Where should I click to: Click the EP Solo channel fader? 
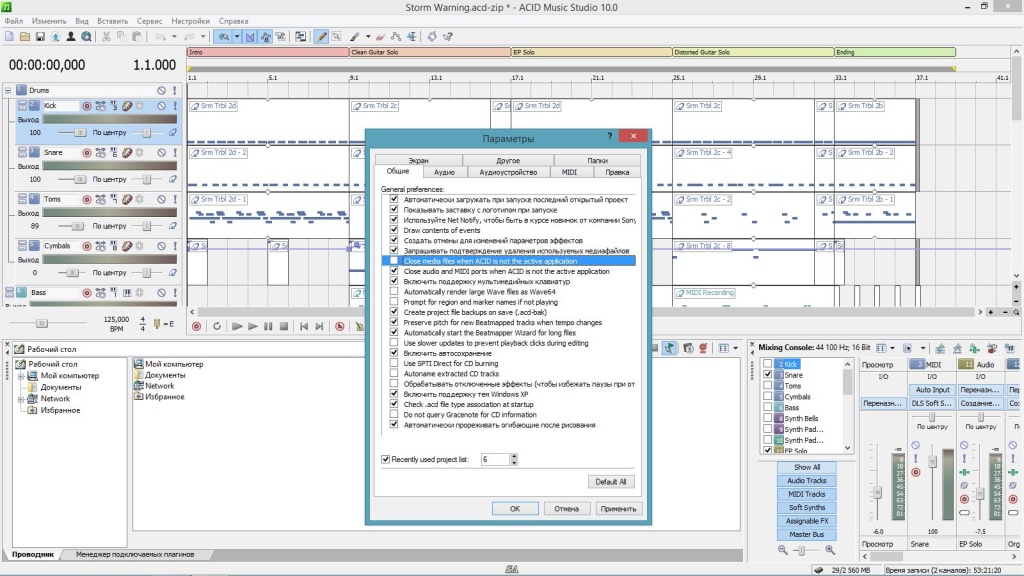(x=980, y=494)
